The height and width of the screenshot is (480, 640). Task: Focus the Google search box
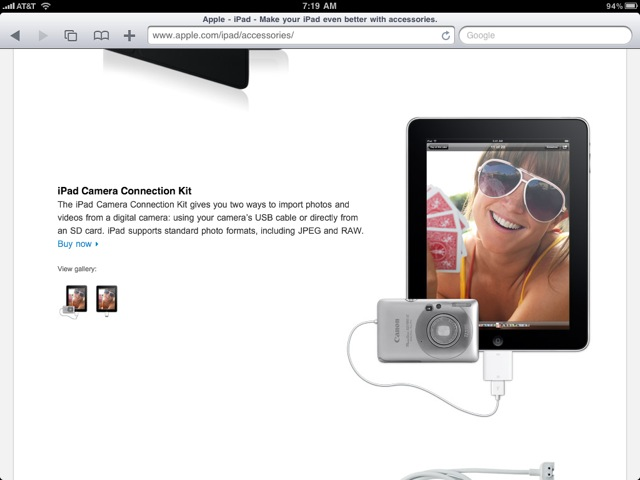[x=545, y=36]
